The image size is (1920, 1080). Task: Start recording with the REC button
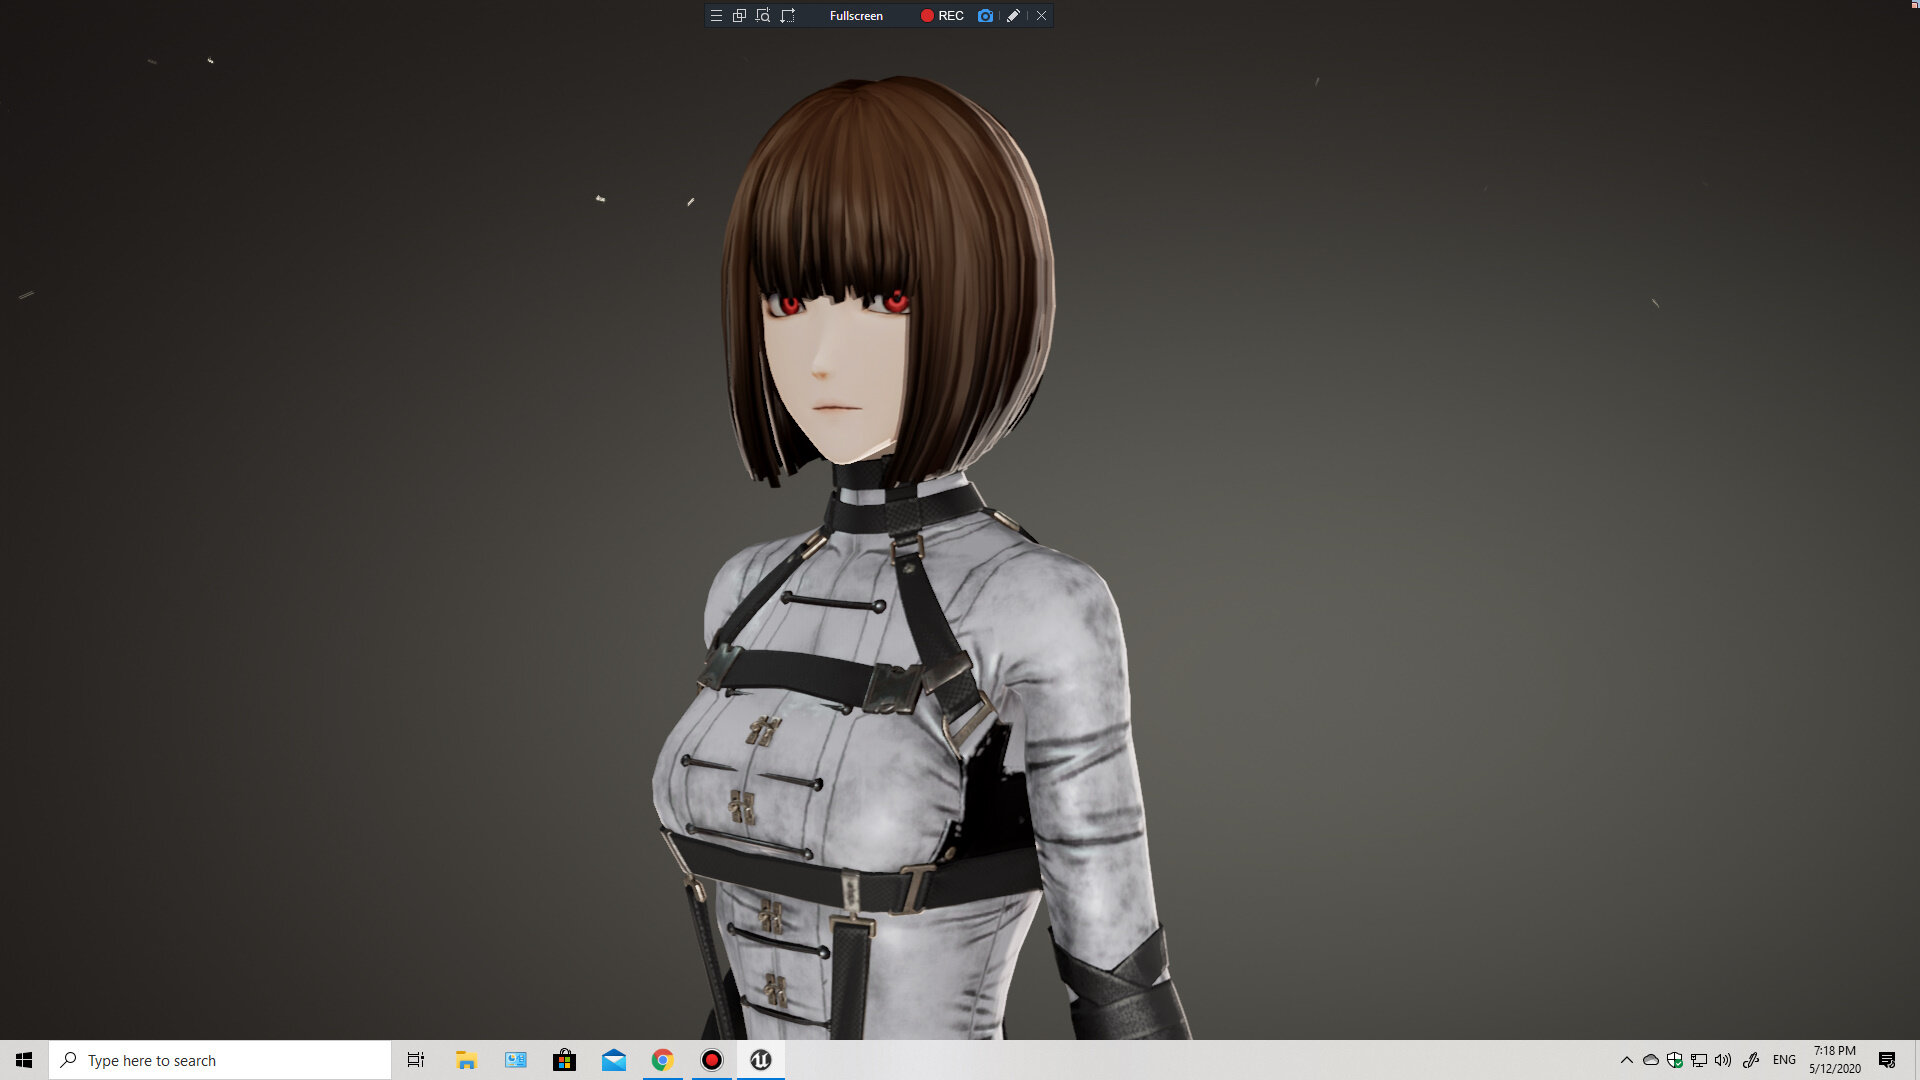coord(942,16)
